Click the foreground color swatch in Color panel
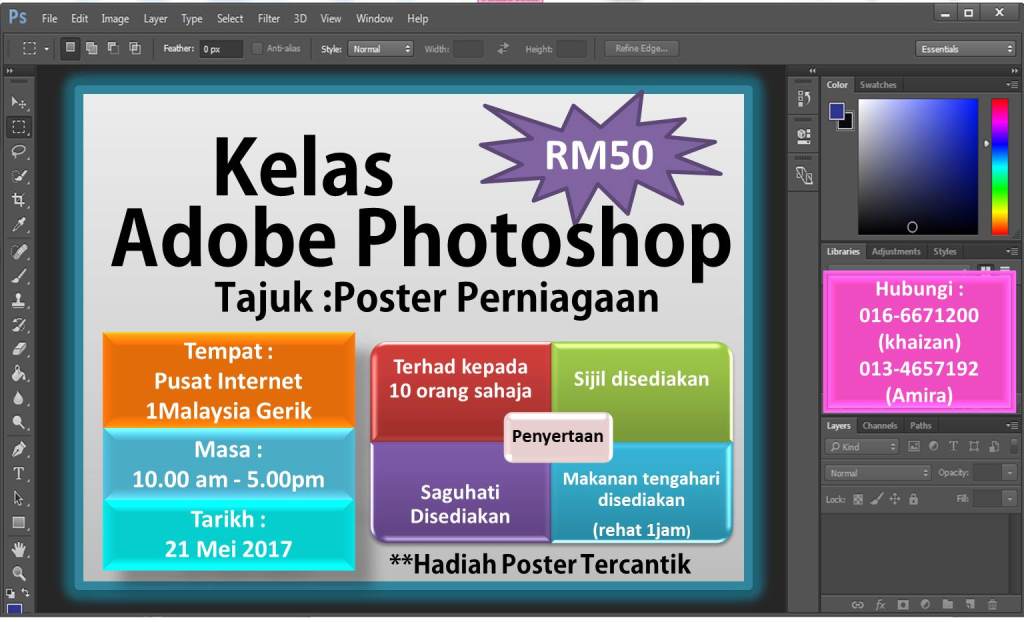1024x622 pixels. [836, 111]
